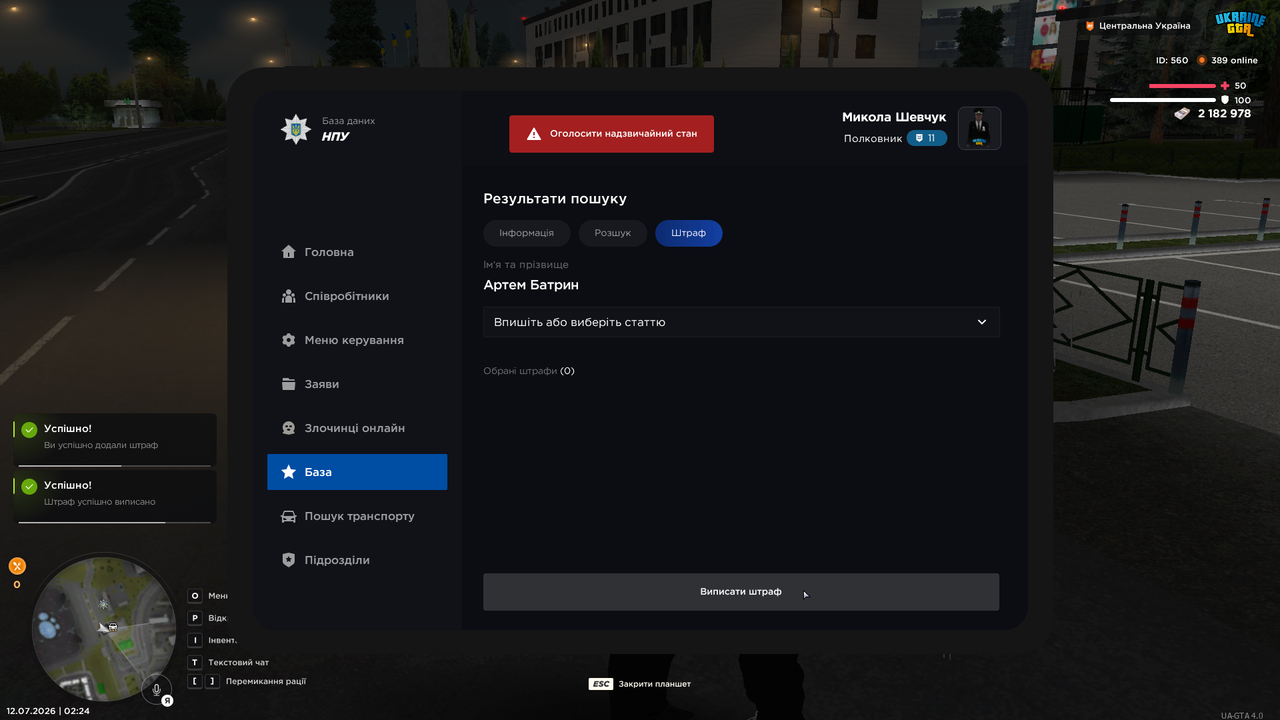Click Оголосити надзвичайний стан button

click(x=611, y=134)
